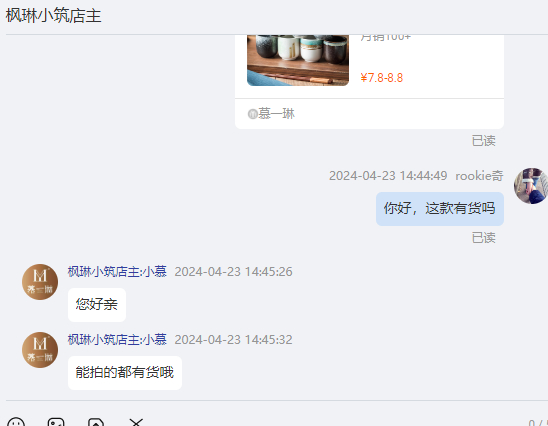Image resolution: width=548 pixels, height=426 pixels.
Task: Click the shop avatar beside 能拍的都有货哦
Action: click(x=40, y=350)
